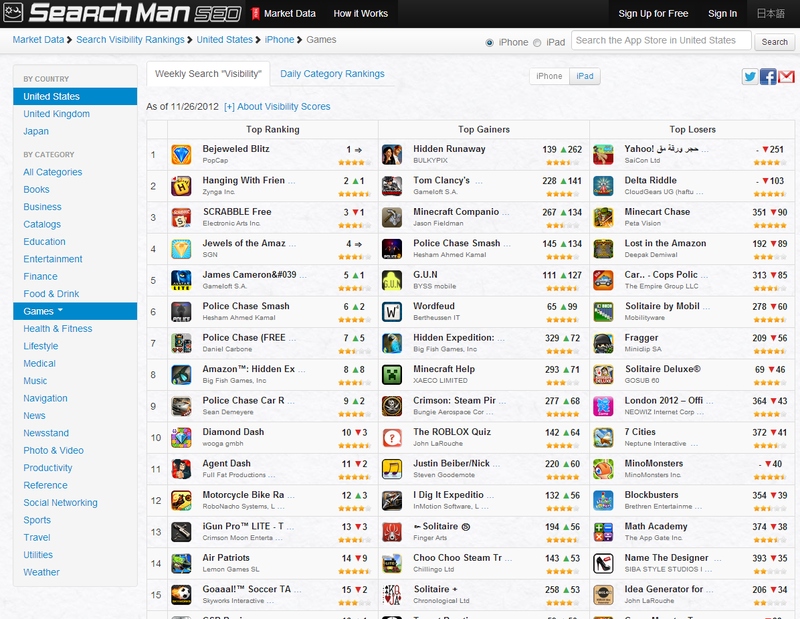This screenshot has width=800, height=619.
Task: Open the Yahoo! app icon in Top Losers
Action: coord(603,155)
